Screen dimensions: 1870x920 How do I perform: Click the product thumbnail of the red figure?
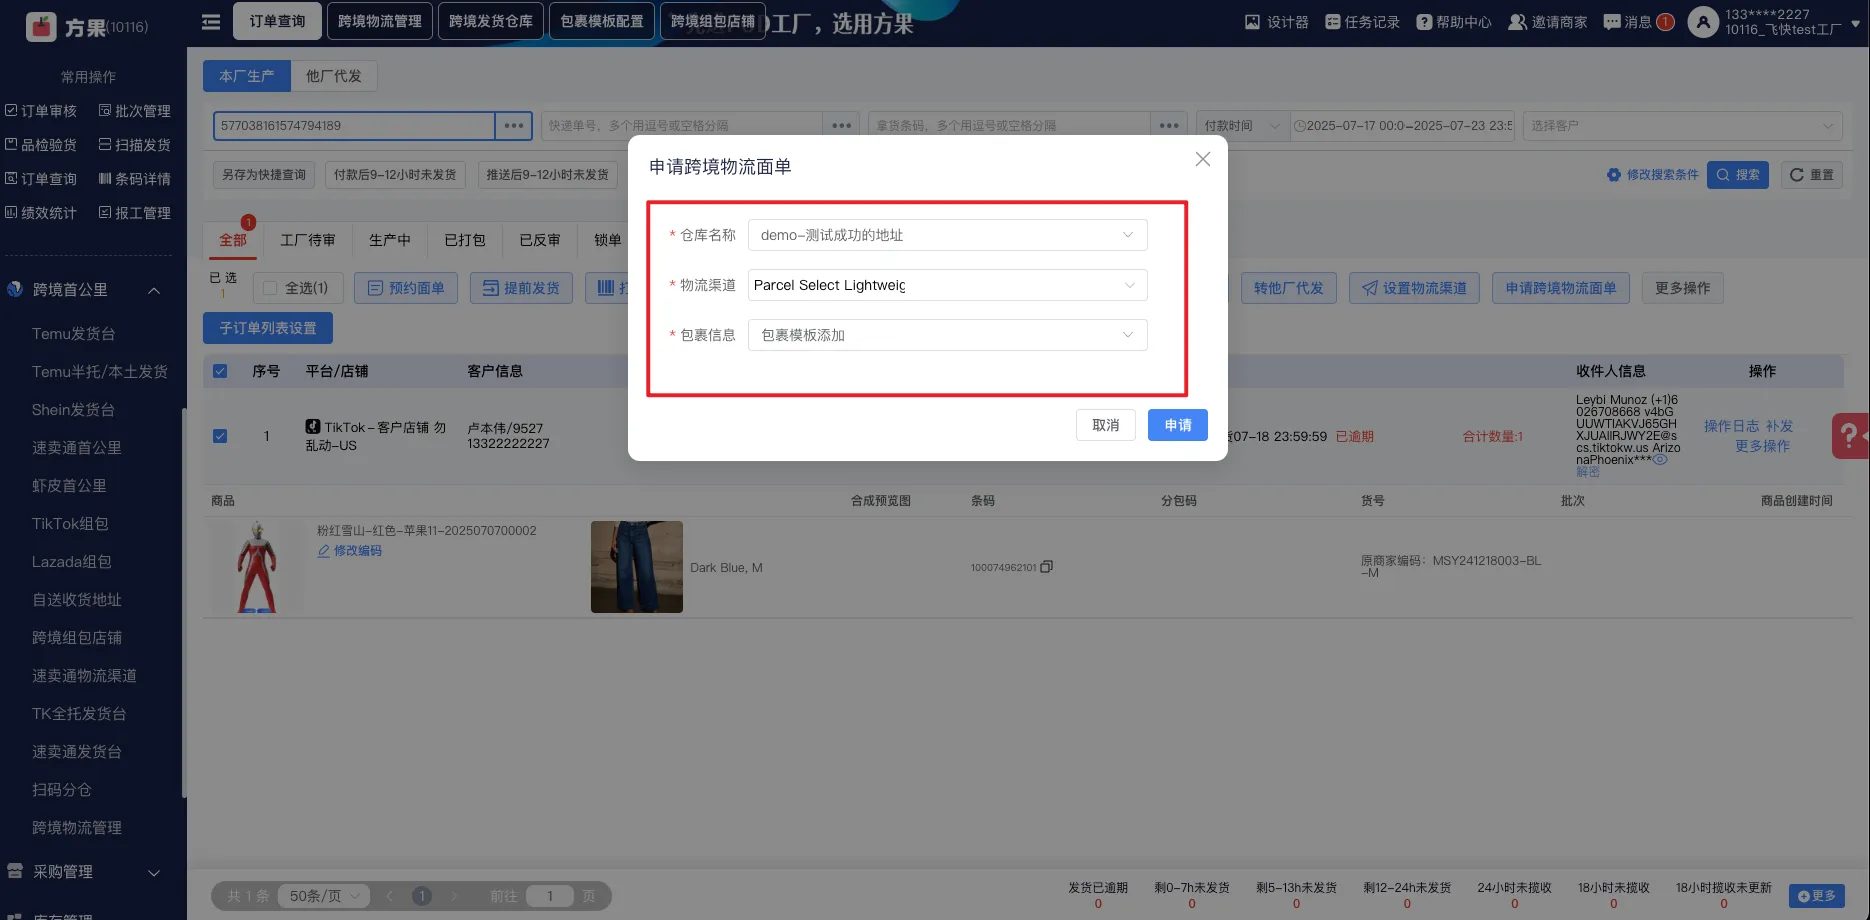coord(256,566)
